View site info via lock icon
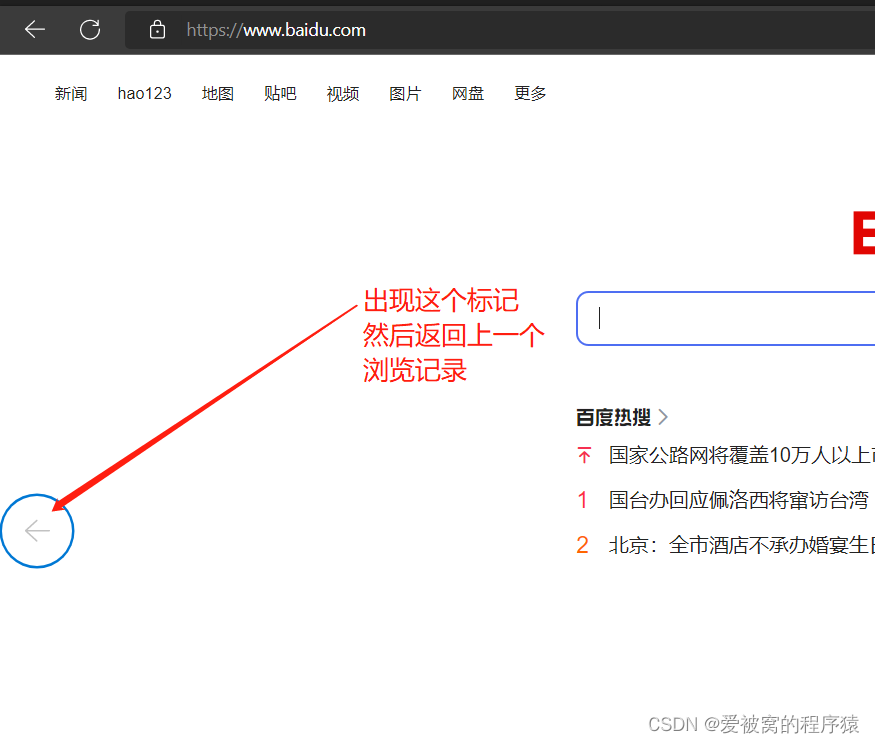Image resolution: width=875 pixels, height=743 pixels. pos(157,30)
